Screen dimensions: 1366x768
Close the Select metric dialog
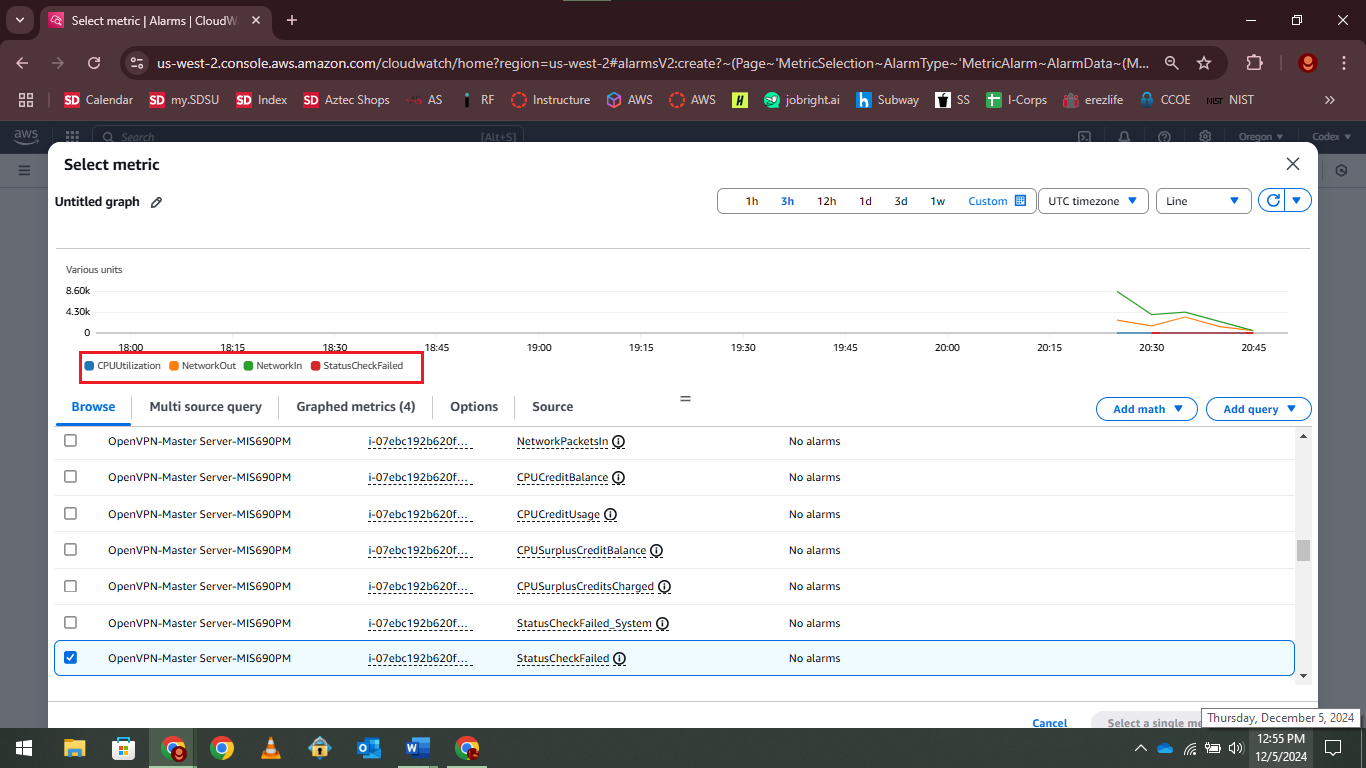tap(1293, 164)
